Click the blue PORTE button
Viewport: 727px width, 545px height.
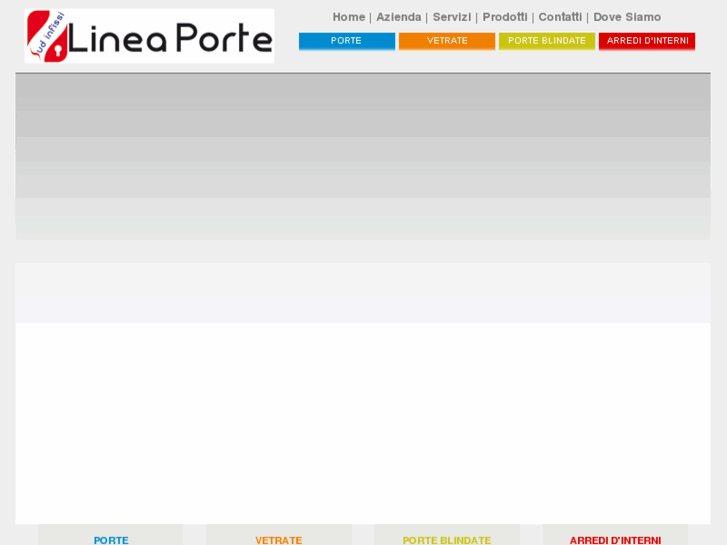pos(347,41)
